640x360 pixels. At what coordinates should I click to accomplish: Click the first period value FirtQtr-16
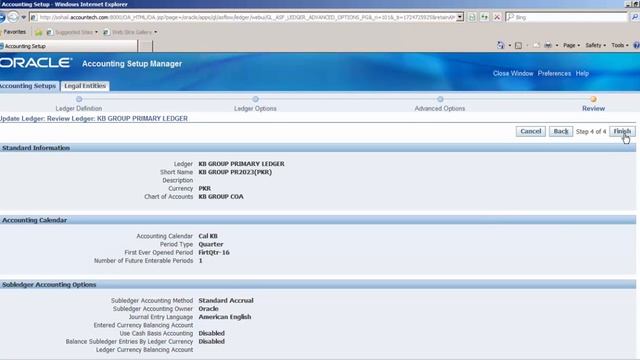pyautogui.click(x=214, y=252)
